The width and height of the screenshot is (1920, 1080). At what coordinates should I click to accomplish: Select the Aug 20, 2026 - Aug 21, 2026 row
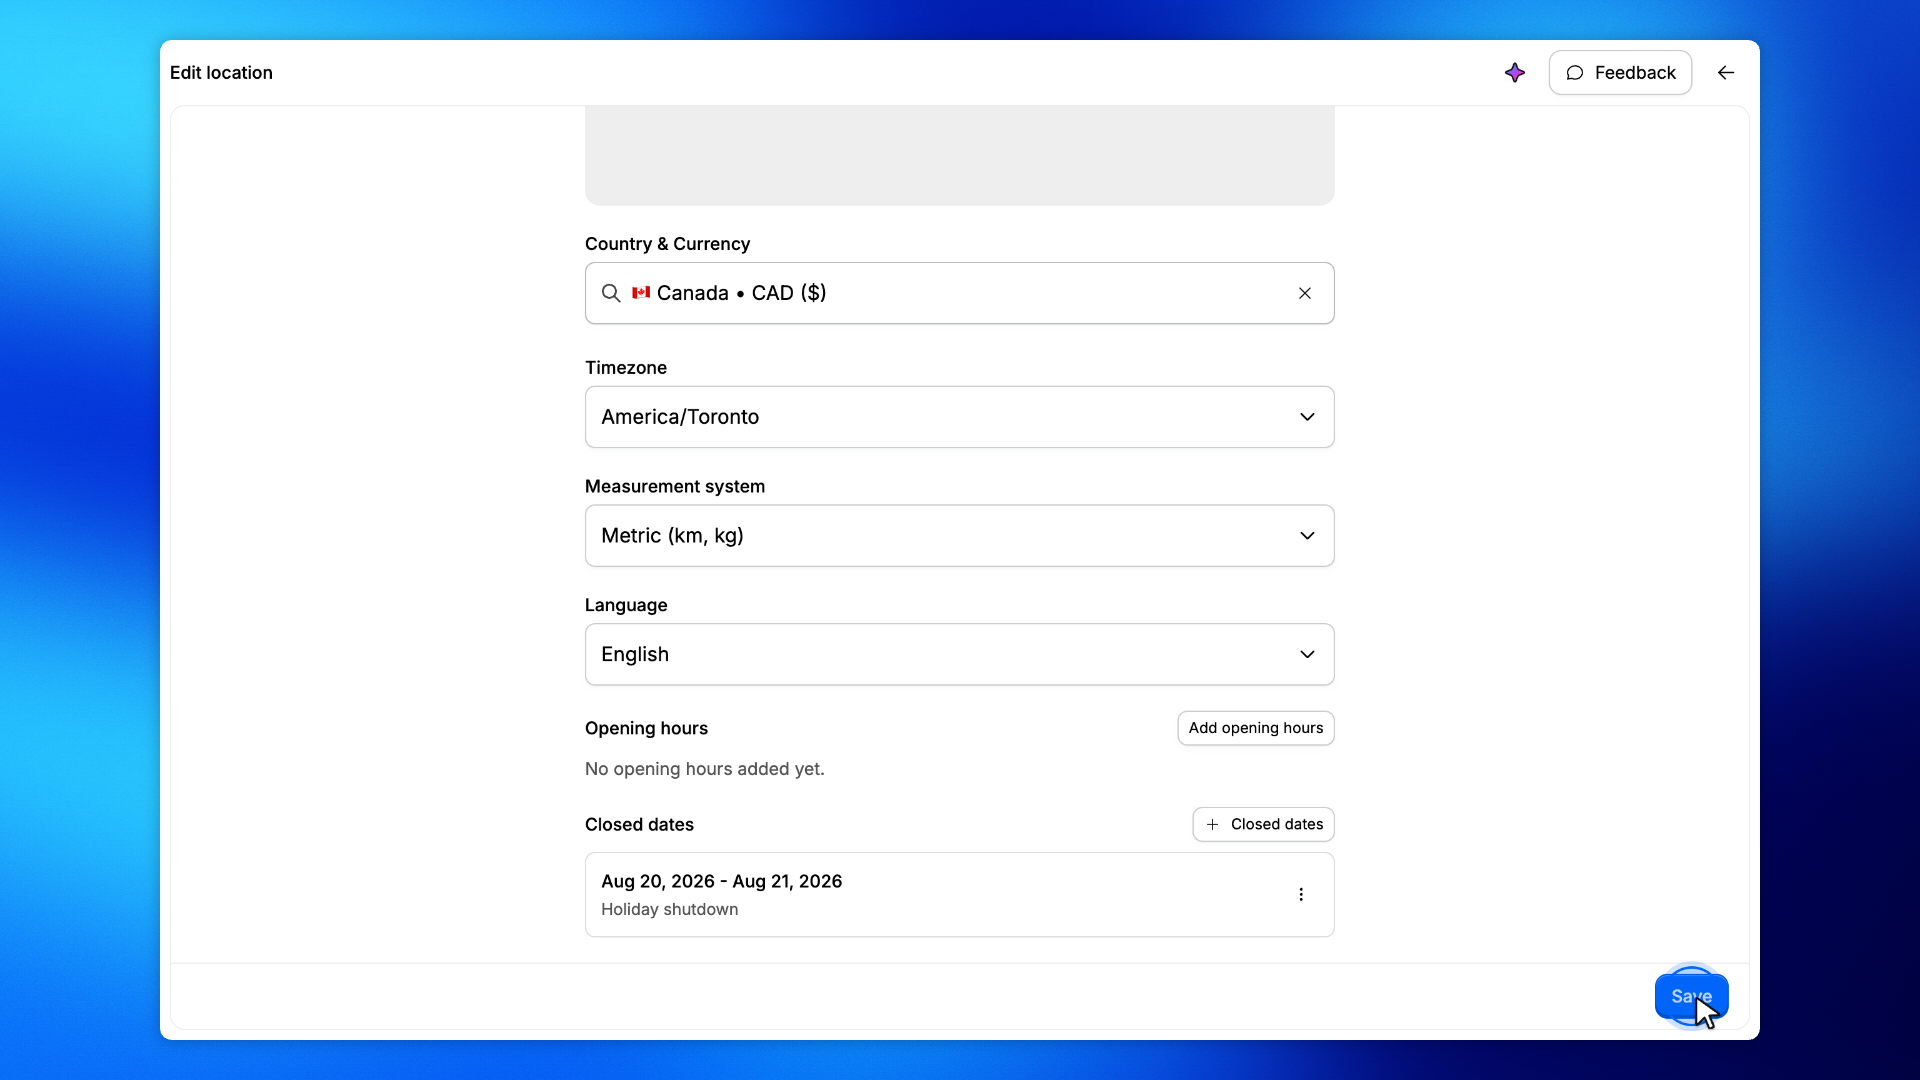[959, 894]
